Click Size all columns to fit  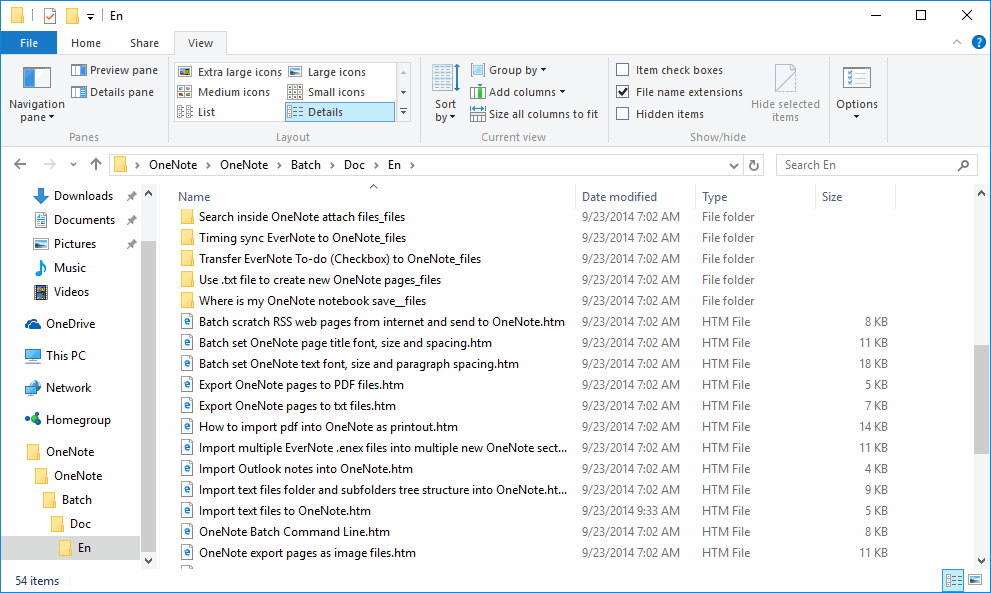click(534, 114)
